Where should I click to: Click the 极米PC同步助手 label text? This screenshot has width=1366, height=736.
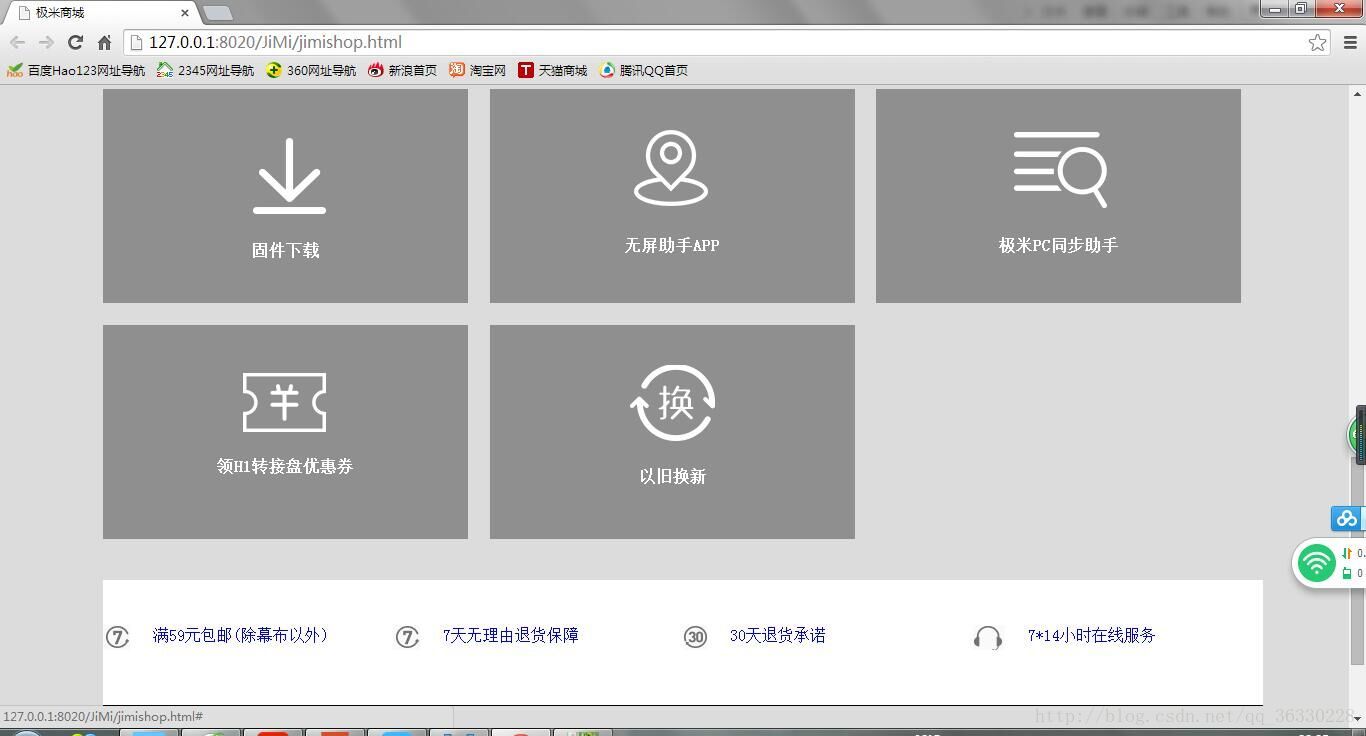pyautogui.click(x=1058, y=245)
